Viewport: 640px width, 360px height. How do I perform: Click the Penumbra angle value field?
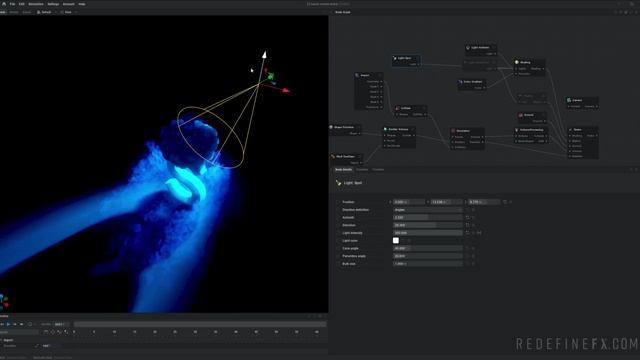point(428,256)
